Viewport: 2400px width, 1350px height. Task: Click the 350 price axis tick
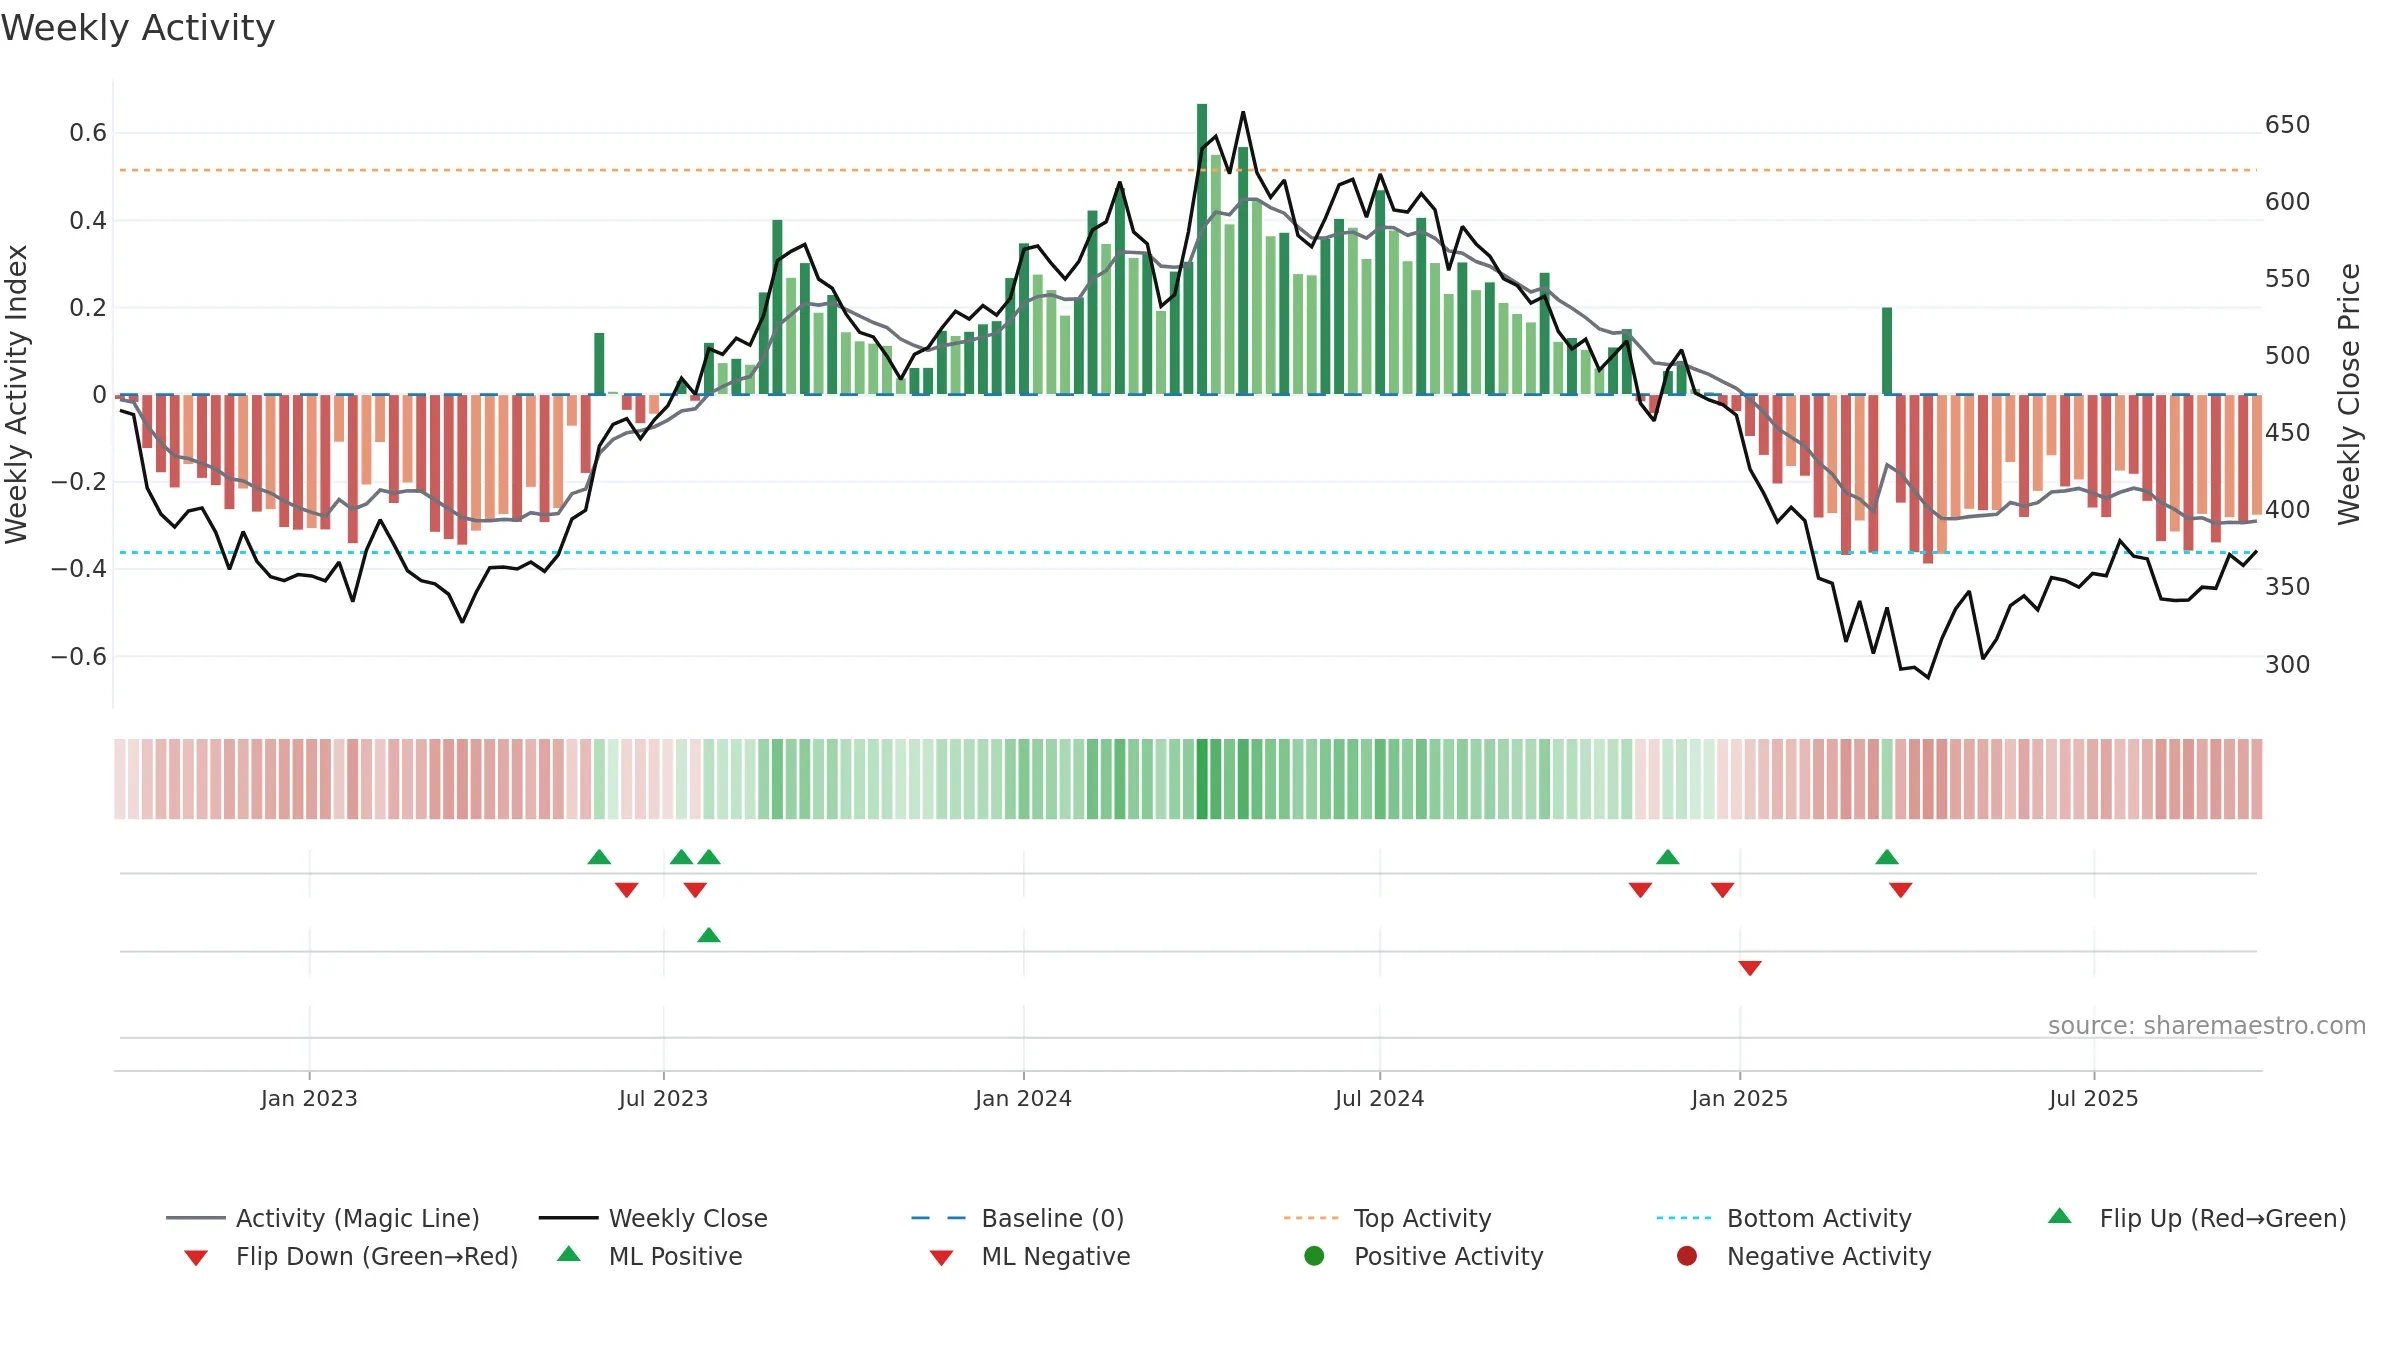click(x=2287, y=587)
